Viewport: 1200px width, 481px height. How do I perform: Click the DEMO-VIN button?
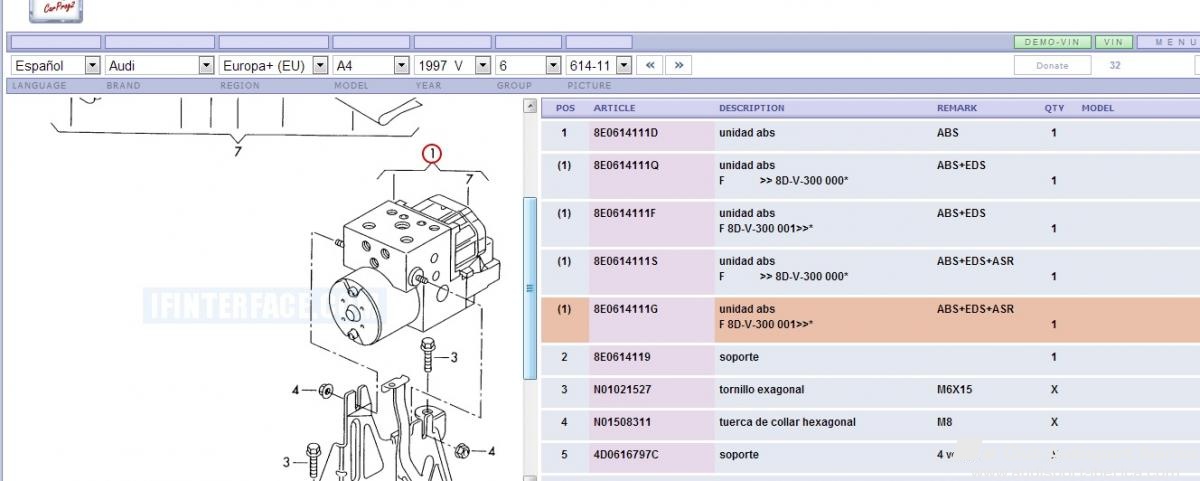[1052, 42]
